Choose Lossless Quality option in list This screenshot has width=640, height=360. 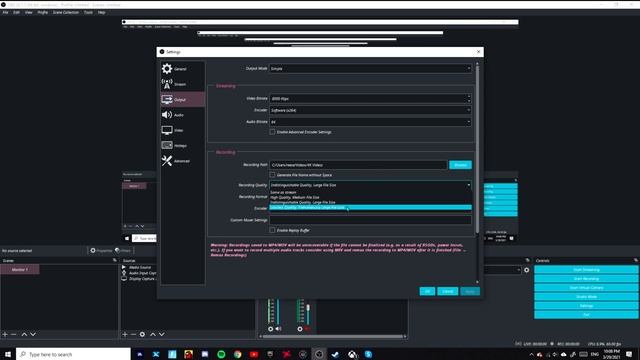[370, 207]
